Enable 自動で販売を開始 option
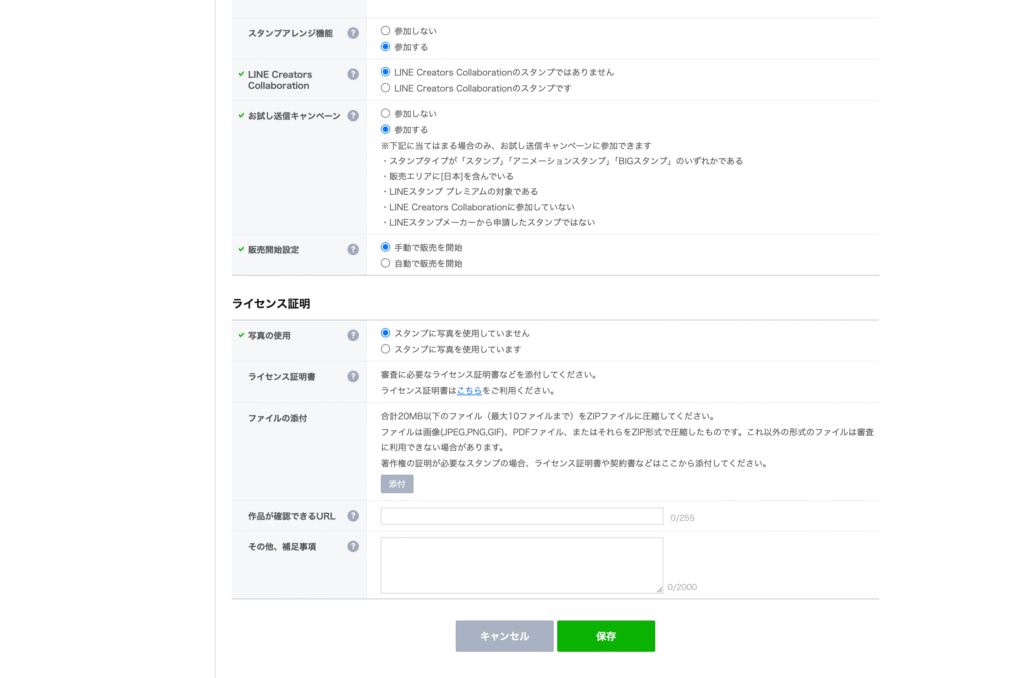Screen dimensions: 1024x678 click(x=383, y=262)
